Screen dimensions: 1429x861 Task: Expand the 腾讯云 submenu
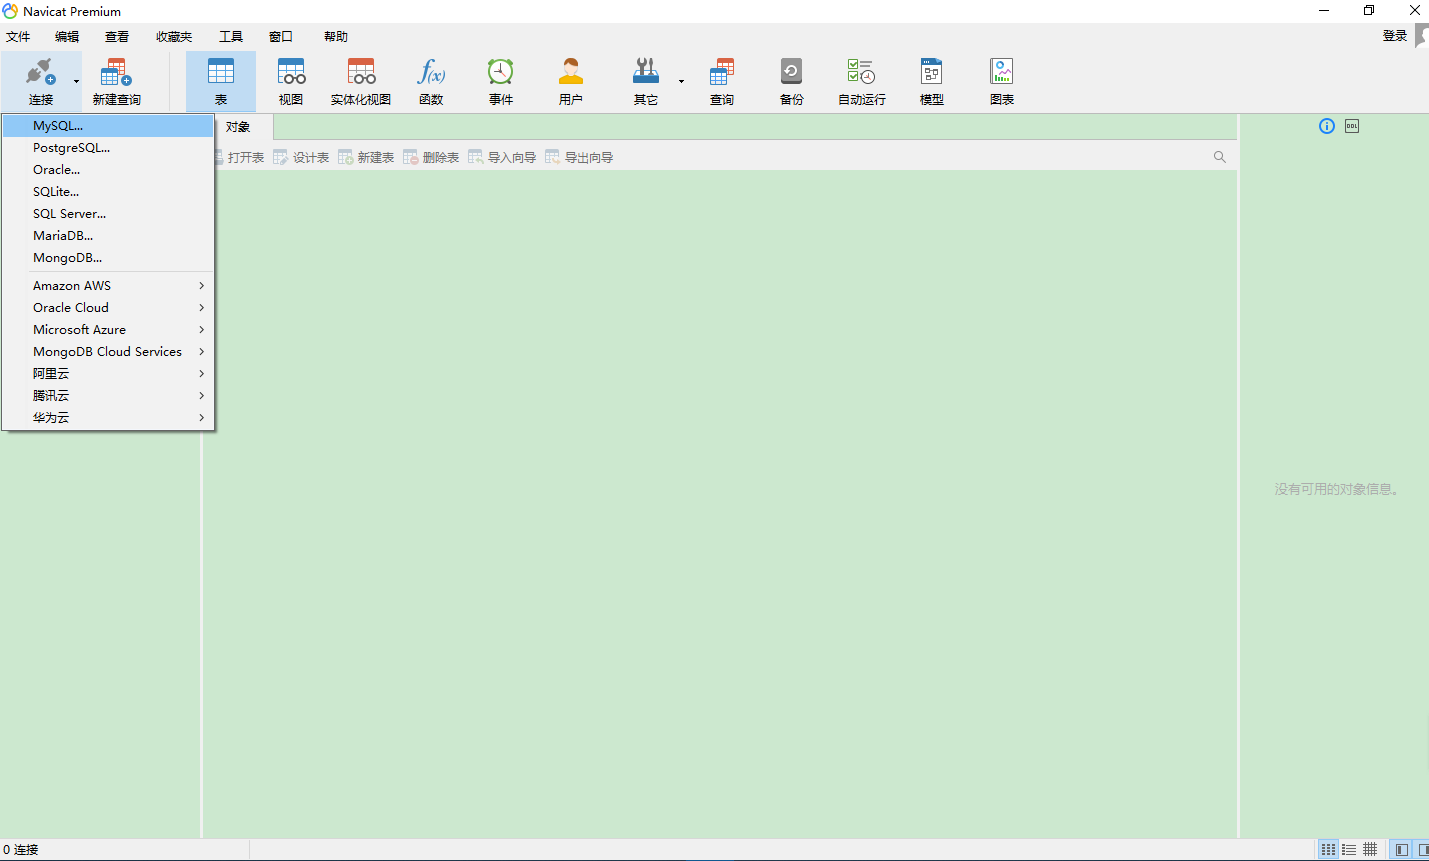point(108,396)
